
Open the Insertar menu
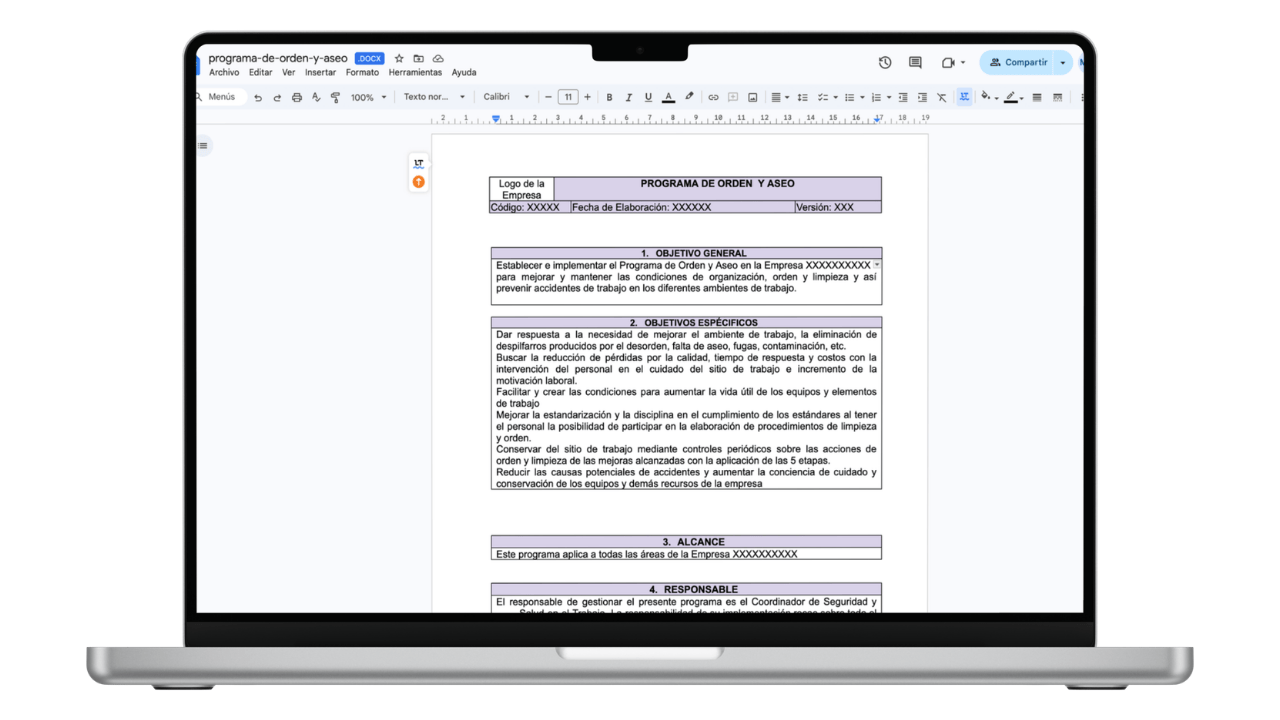[320, 72]
